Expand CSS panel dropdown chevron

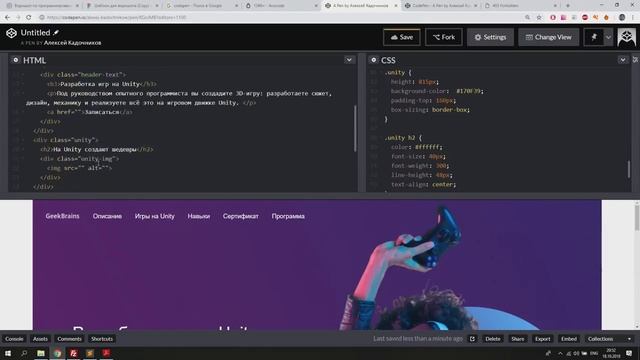point(623,60)
